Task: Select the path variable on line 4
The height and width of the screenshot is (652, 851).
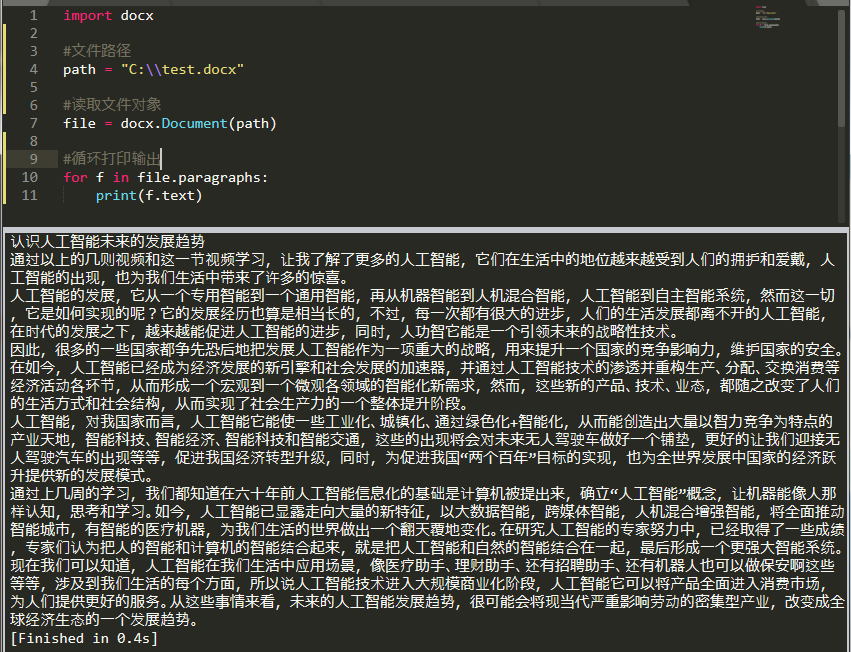Action: 80,69
